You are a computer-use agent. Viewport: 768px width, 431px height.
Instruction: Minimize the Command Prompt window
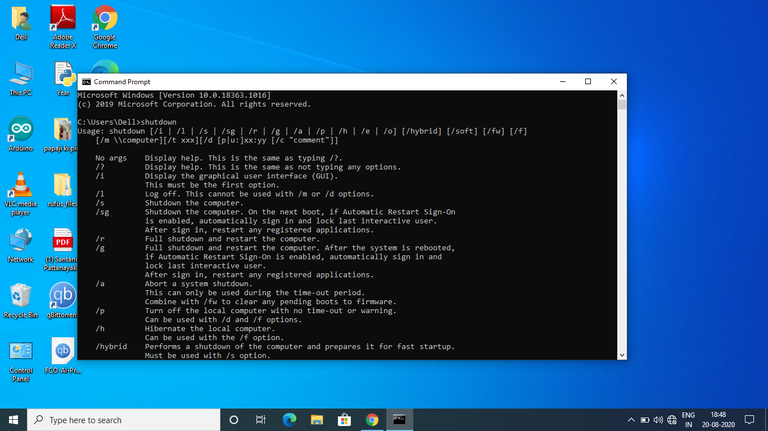pyautogui.click(x=563, y=82)
